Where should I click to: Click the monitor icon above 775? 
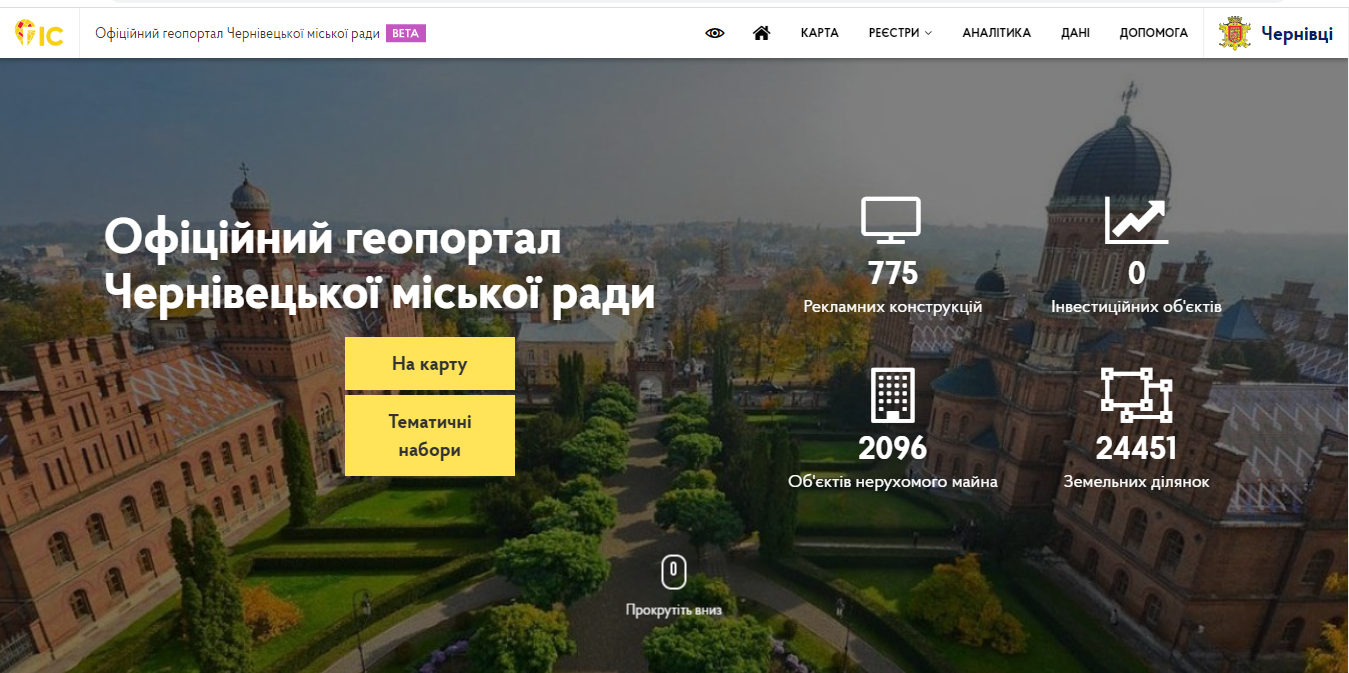click(x=891, y=221)
